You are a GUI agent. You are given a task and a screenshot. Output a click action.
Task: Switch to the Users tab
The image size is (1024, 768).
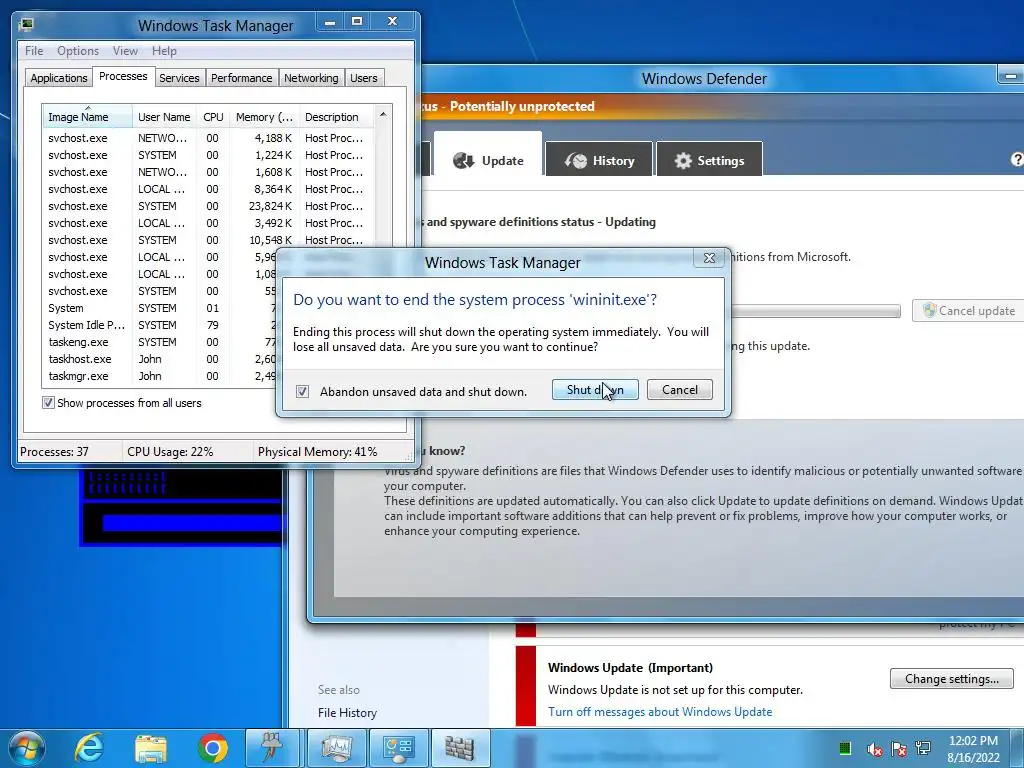364,78
